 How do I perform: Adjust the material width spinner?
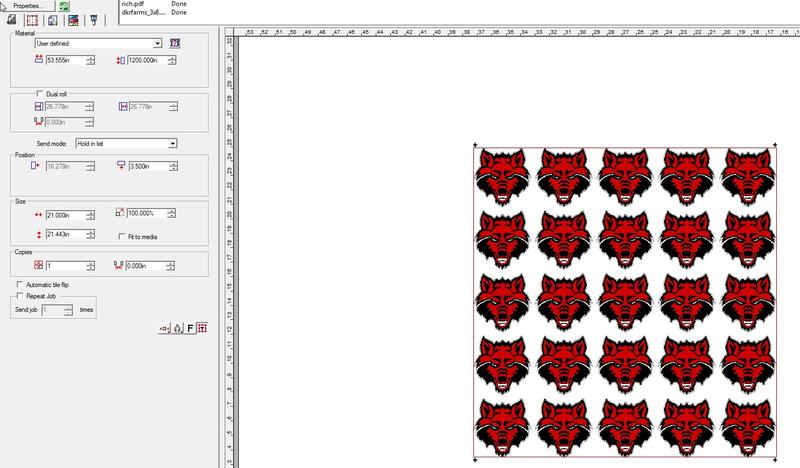(90, 60)
